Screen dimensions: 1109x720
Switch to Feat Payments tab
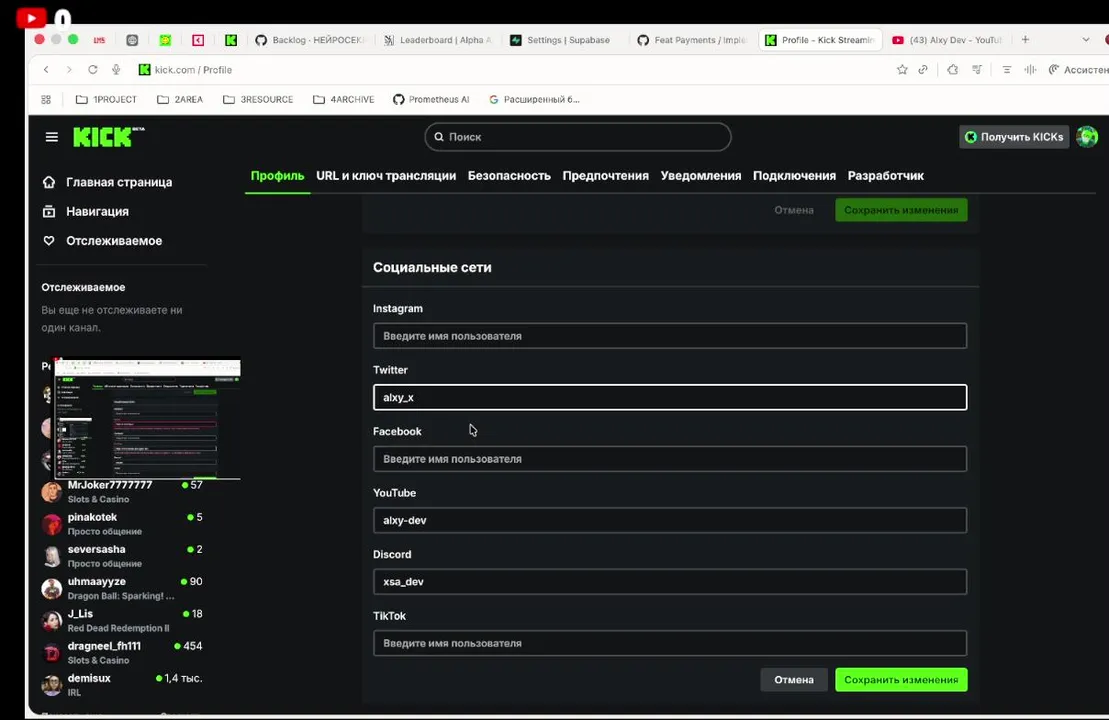point(693,40)
